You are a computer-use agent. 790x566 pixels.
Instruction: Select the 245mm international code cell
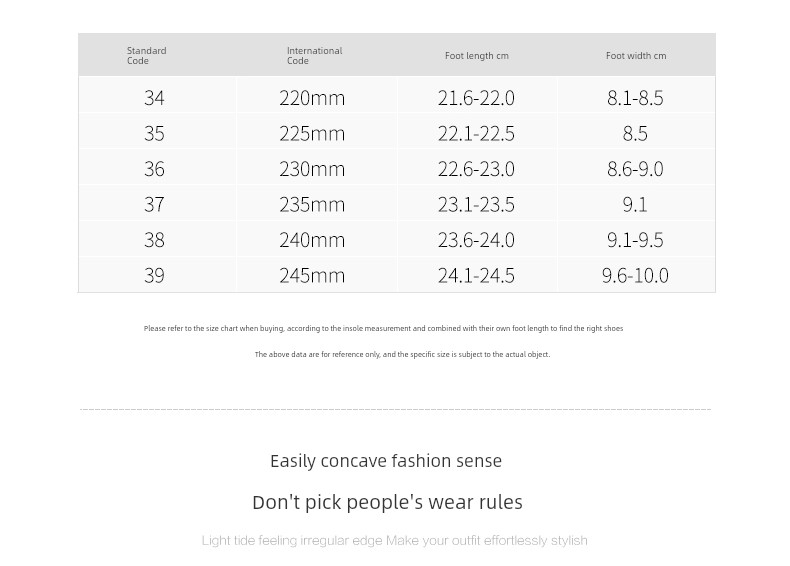(x=312, y=276)
